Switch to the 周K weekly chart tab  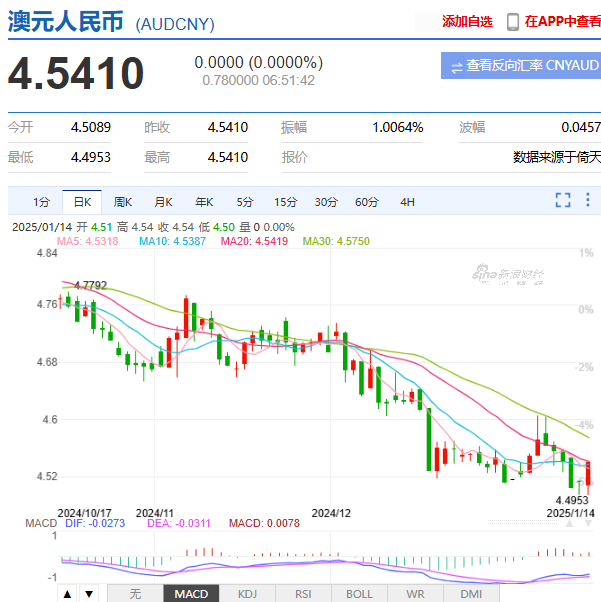click(x=123, y=201)
